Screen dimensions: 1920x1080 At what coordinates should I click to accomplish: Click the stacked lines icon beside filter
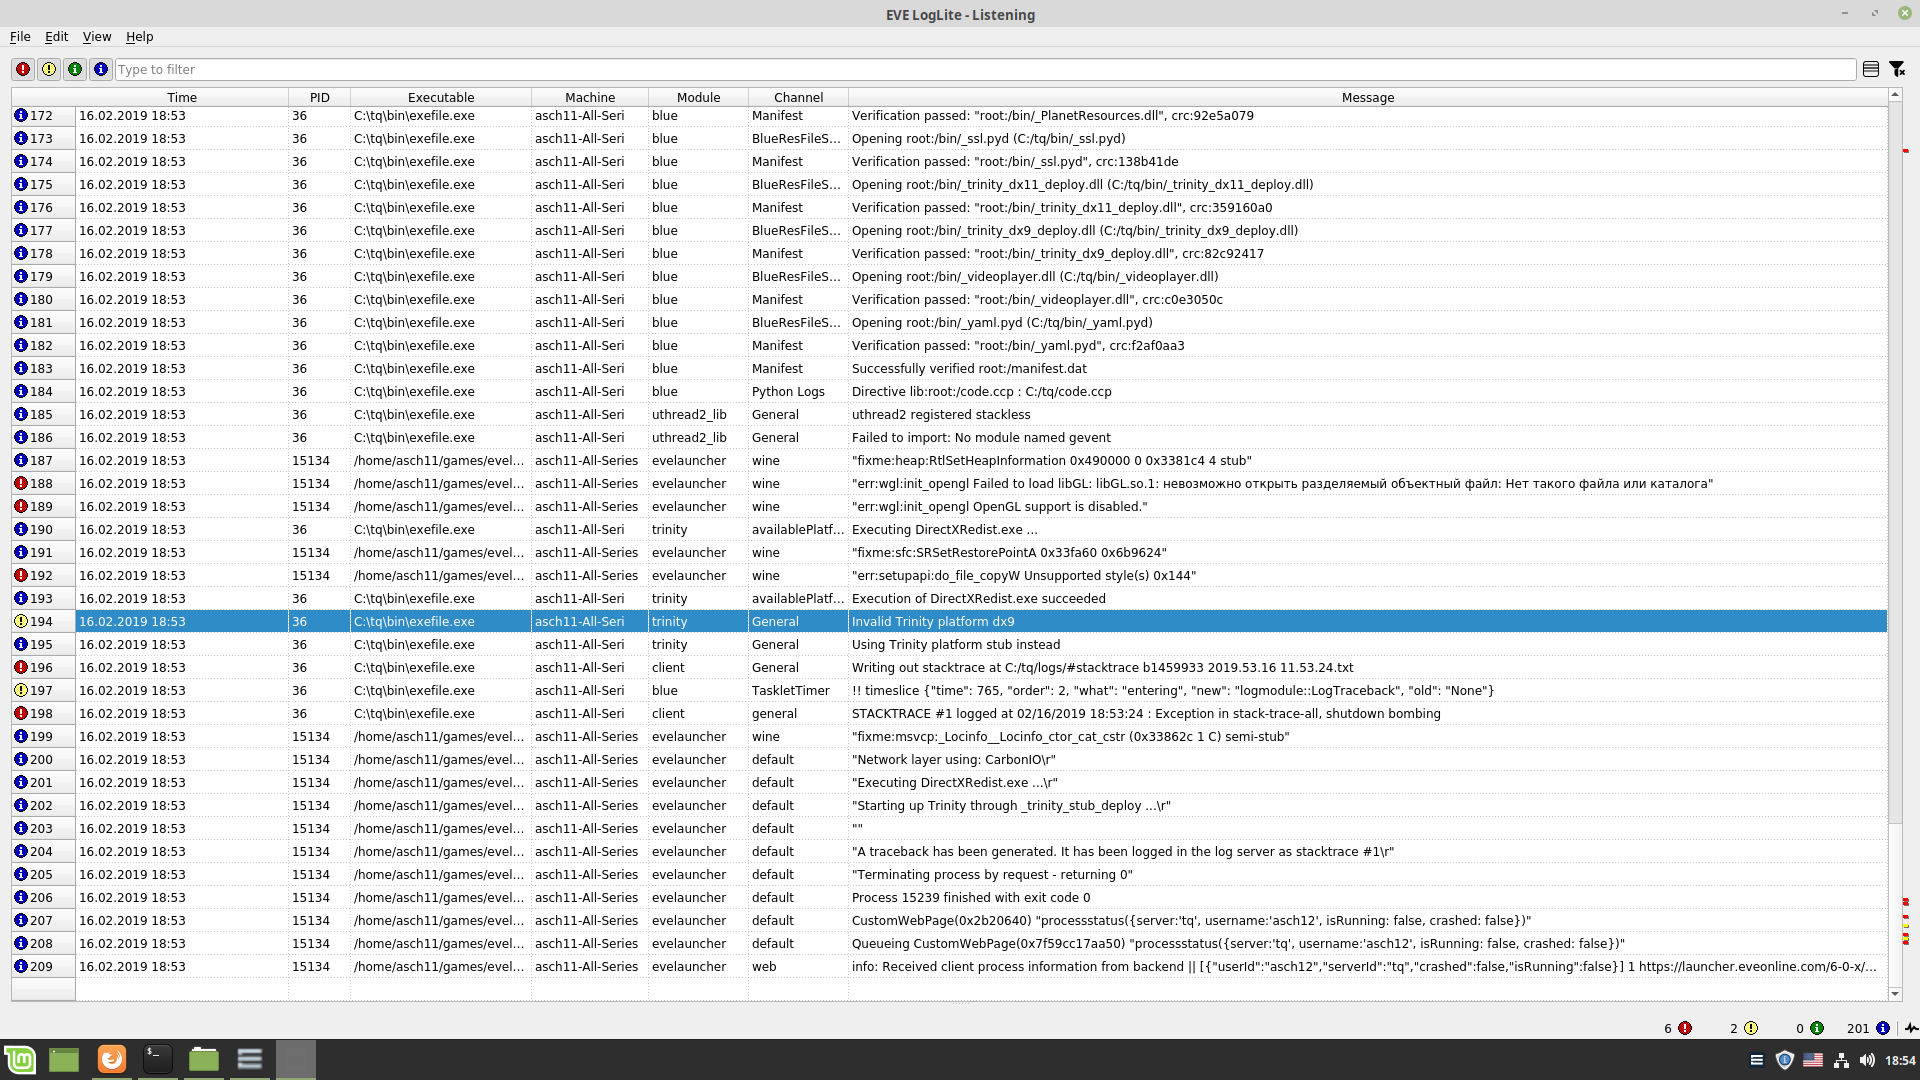click(x=1871, y=69)
